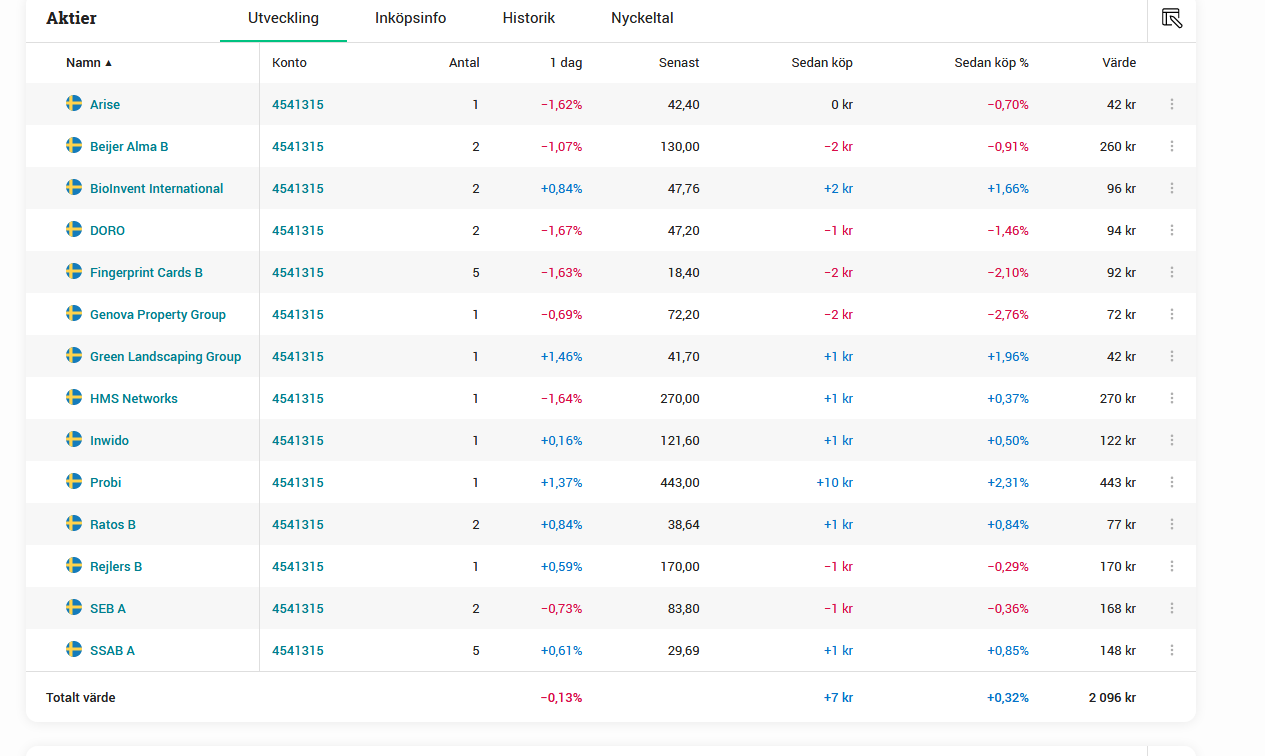This screenshot has height=756, width=1265.
Task: Switch to the Inköpsinfo tab
Action: point(410,18)
